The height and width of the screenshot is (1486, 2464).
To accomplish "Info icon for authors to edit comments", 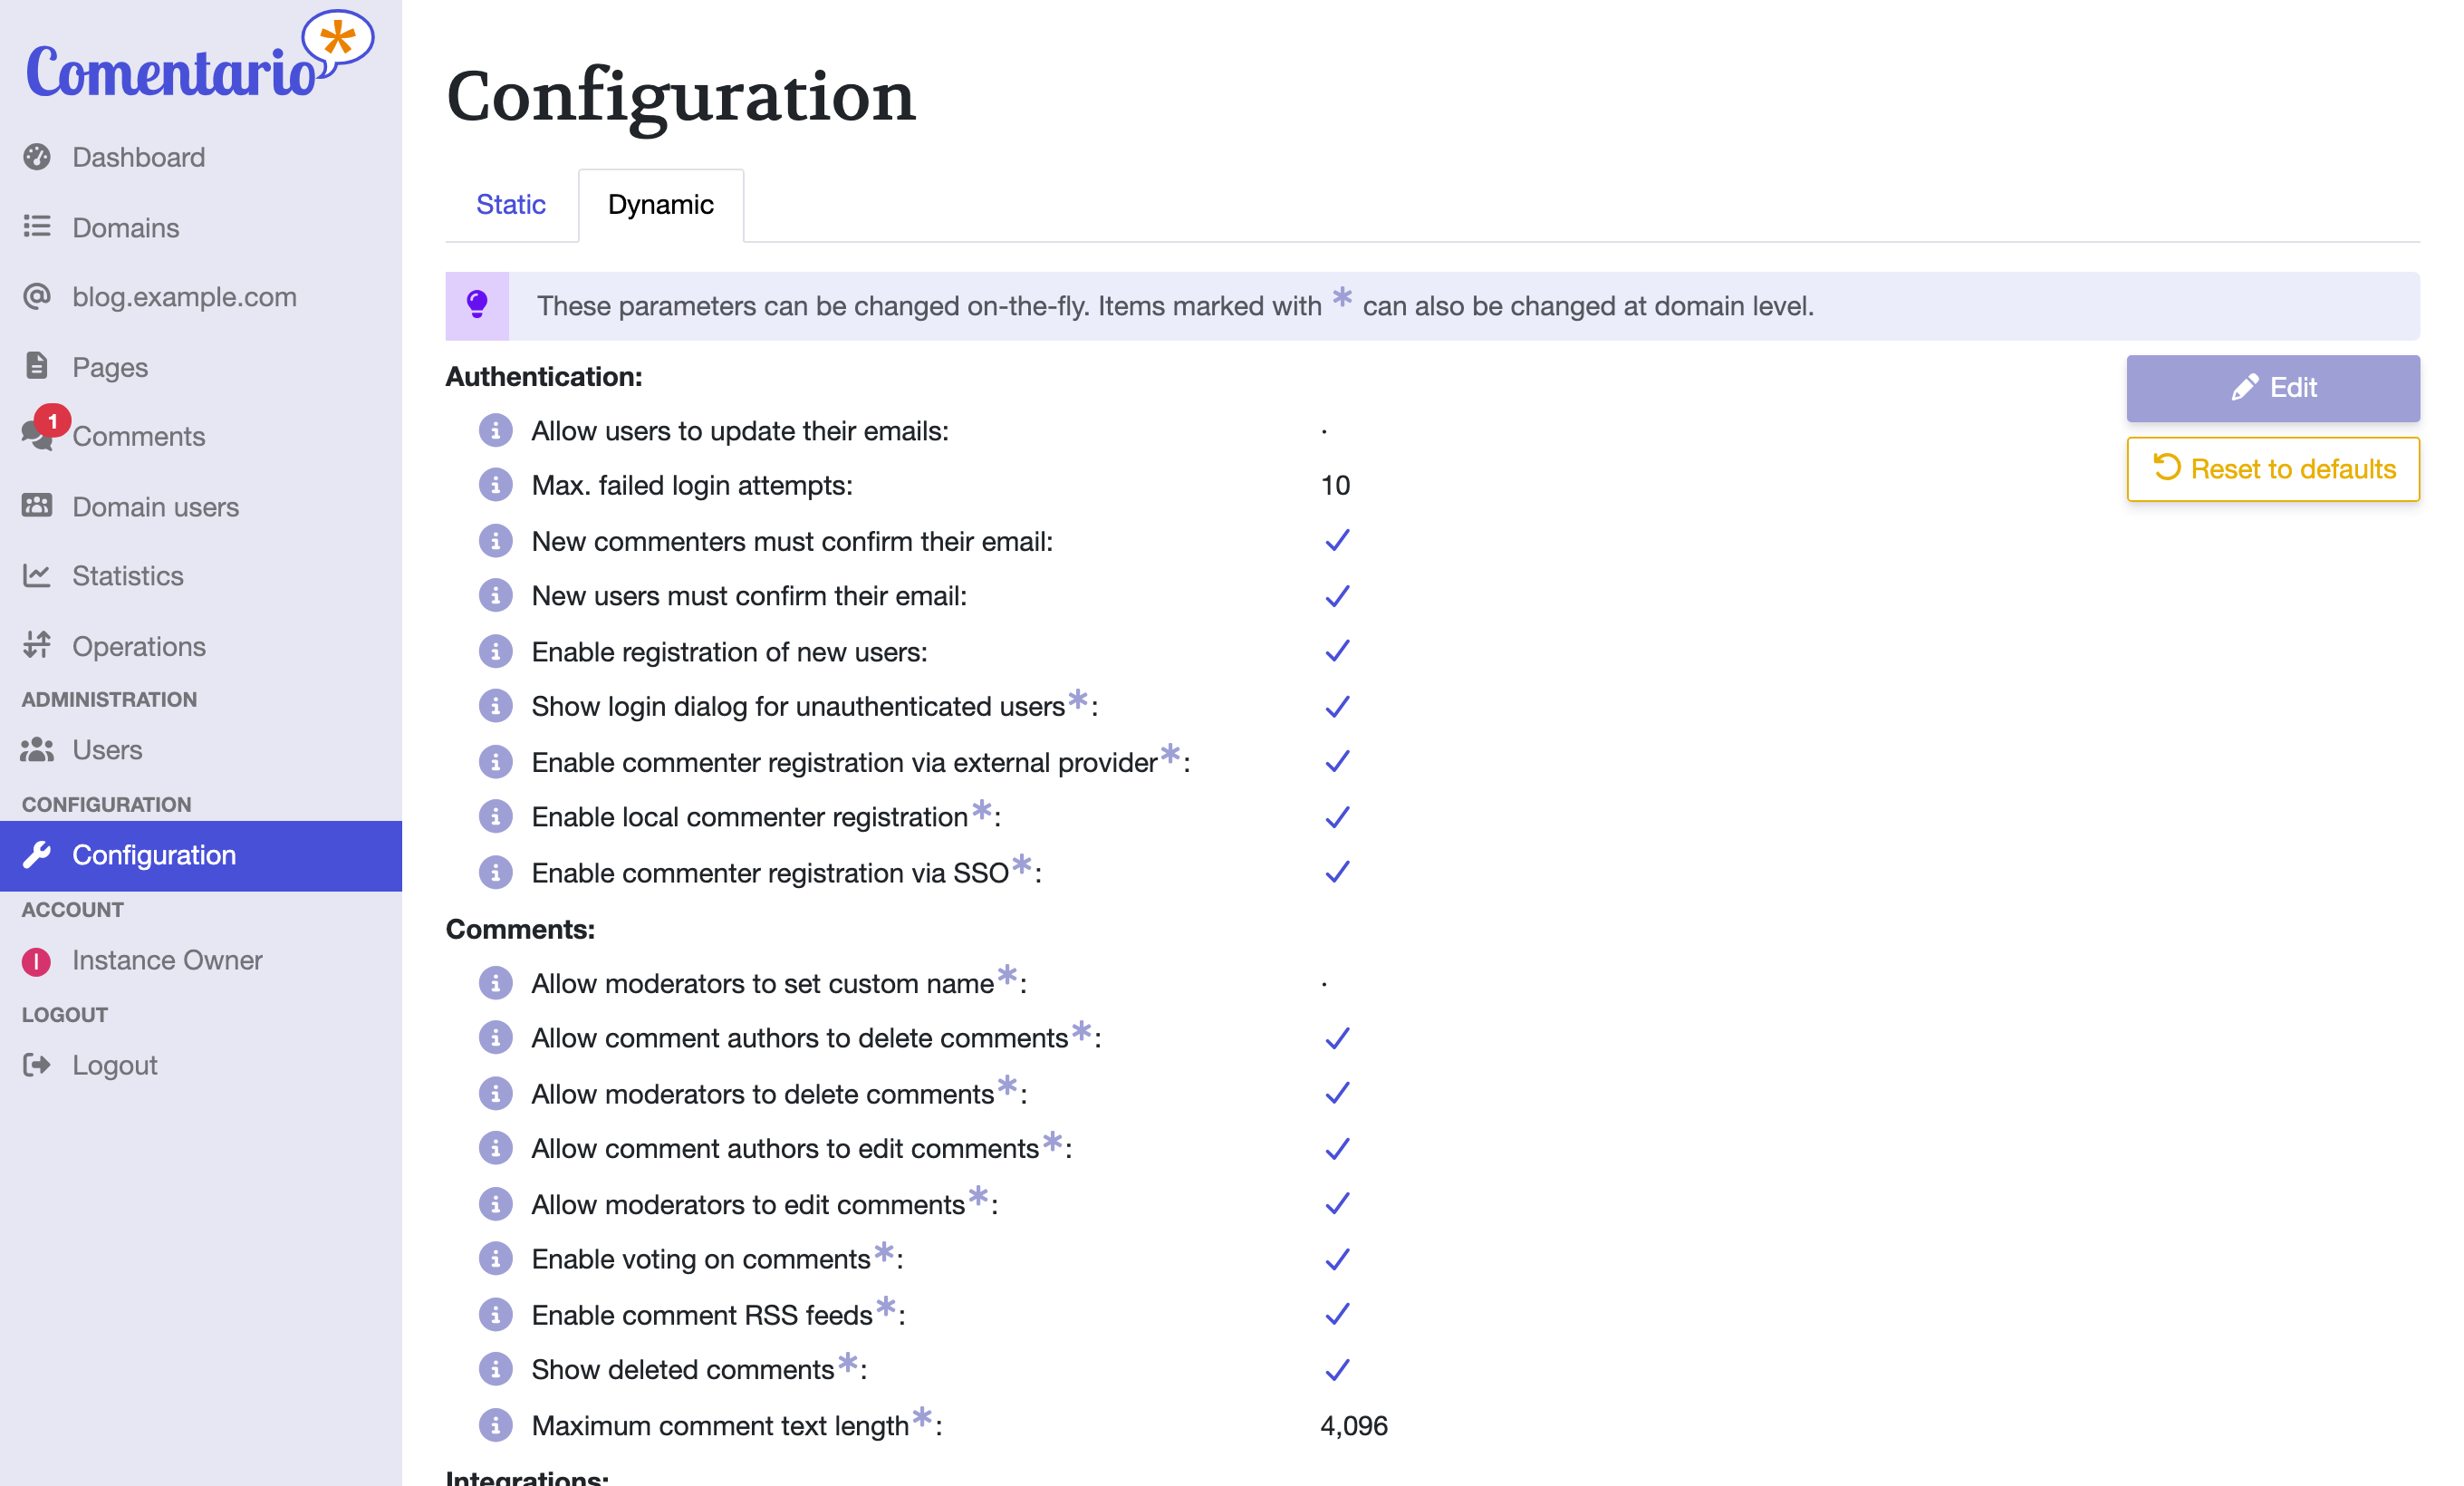I will 495,1148.
